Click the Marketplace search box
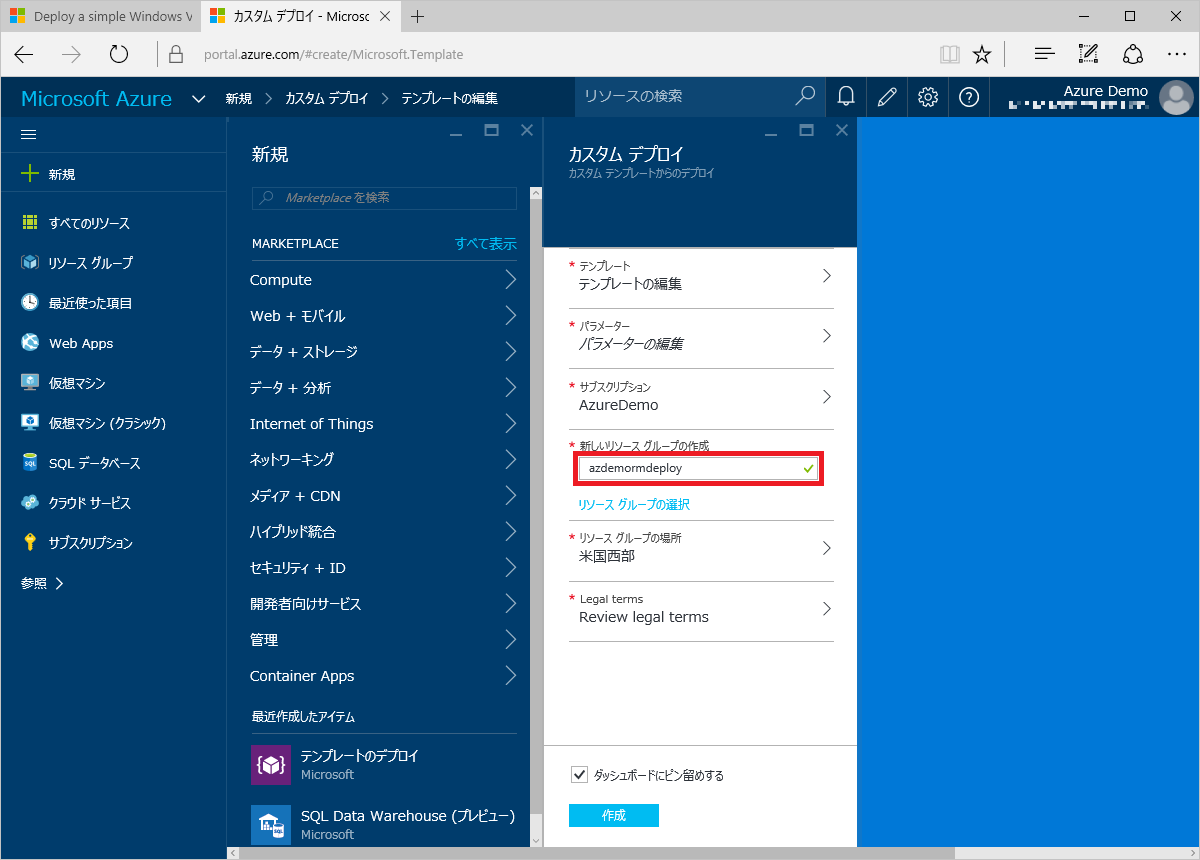Viewport: 1200px width, 860px height. [384, 198]
